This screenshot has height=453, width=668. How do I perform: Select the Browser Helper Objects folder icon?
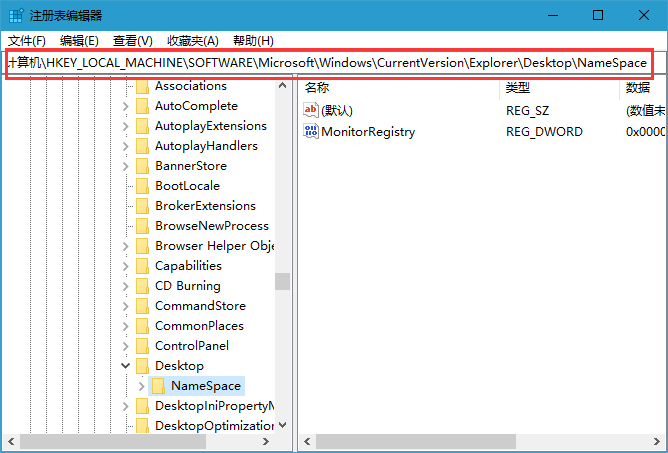pyautogui.click(x=142, y=246)
